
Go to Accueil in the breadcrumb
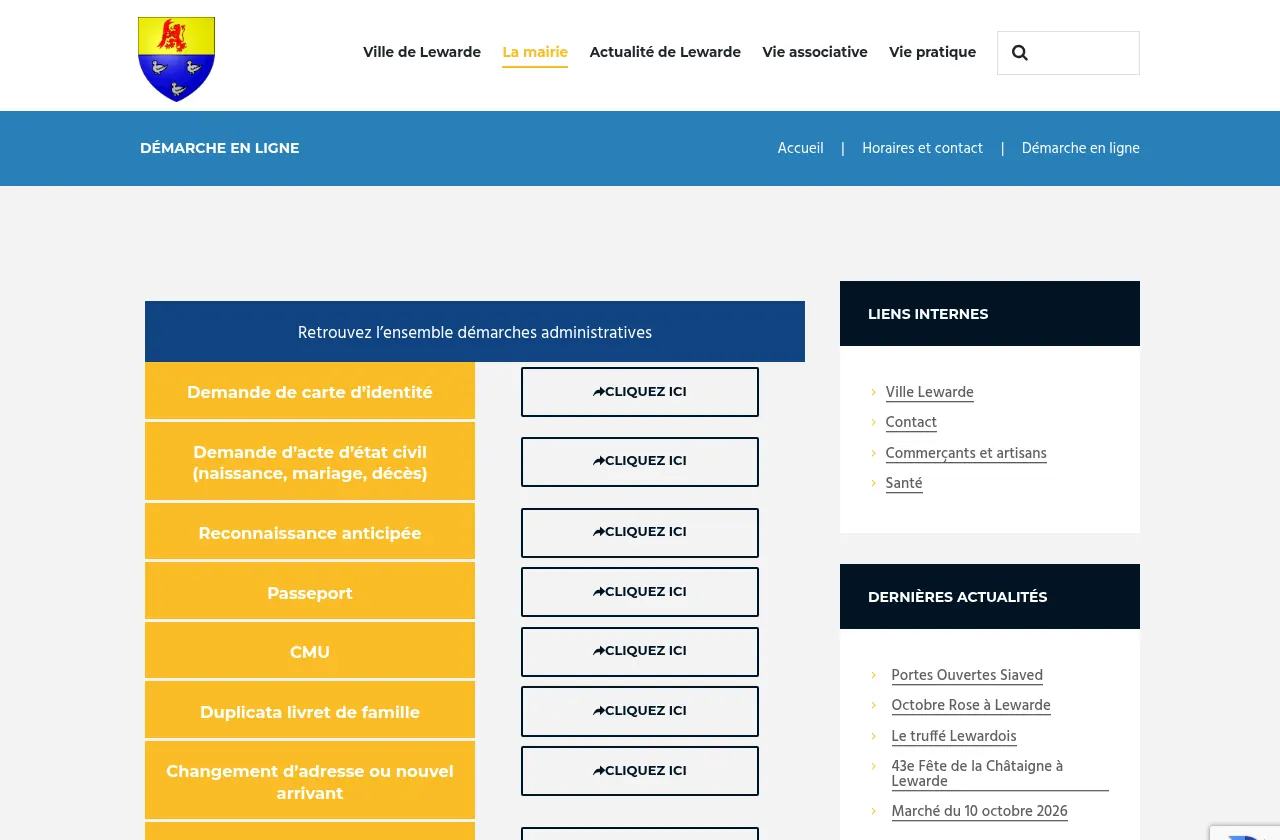coord(801,148)
